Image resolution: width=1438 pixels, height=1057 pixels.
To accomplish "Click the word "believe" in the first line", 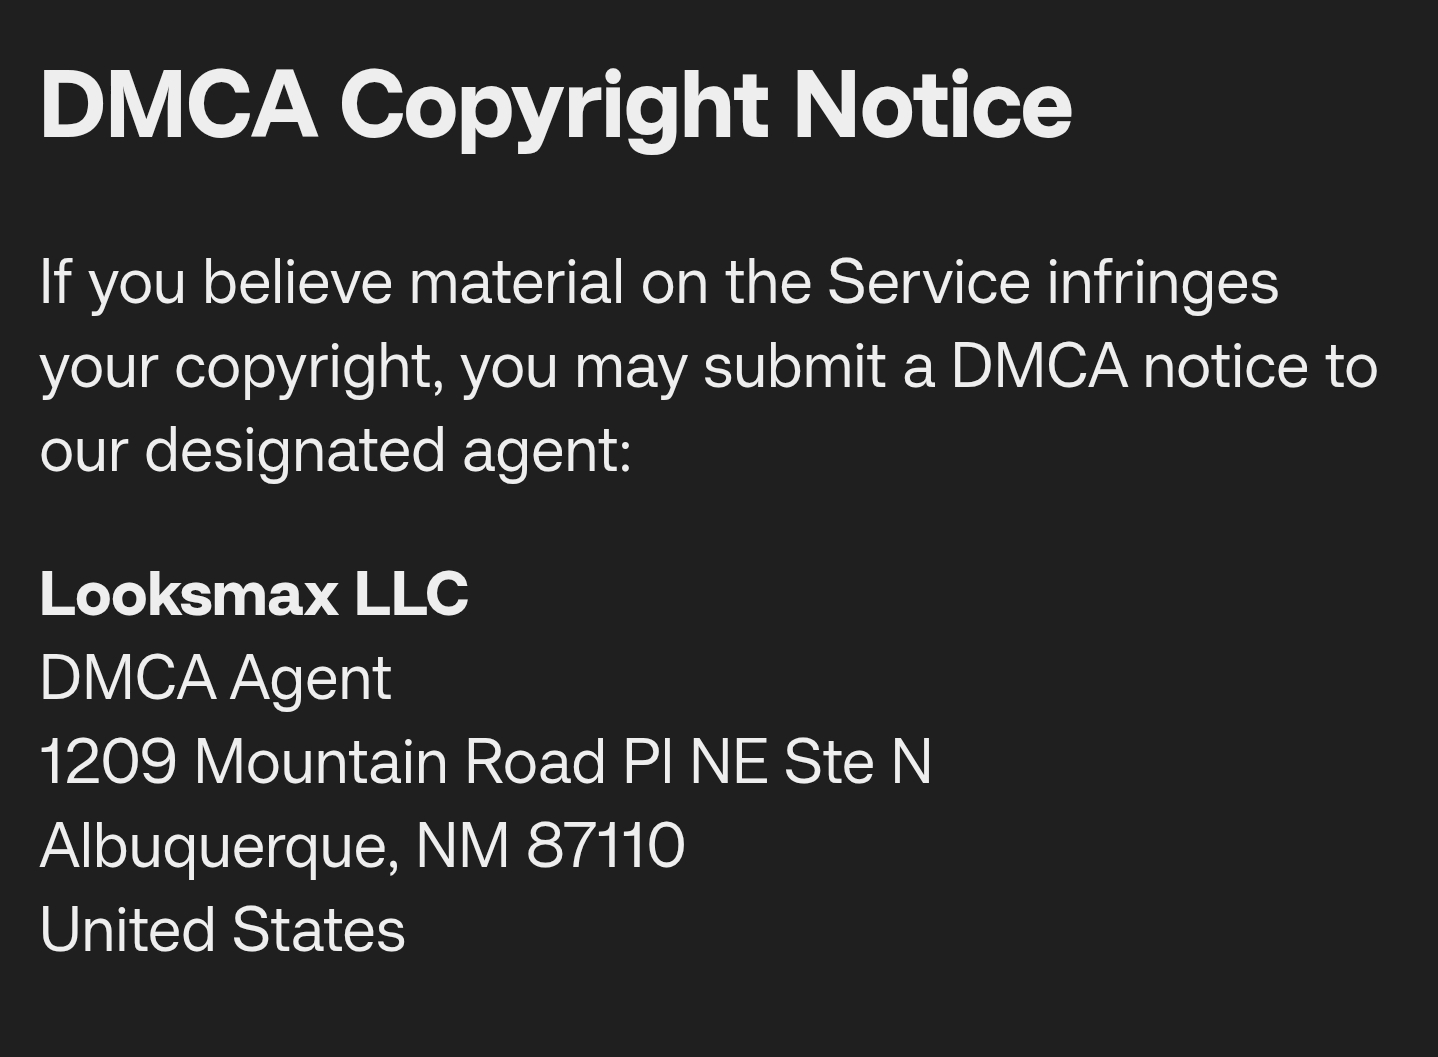I will (297, 282).
